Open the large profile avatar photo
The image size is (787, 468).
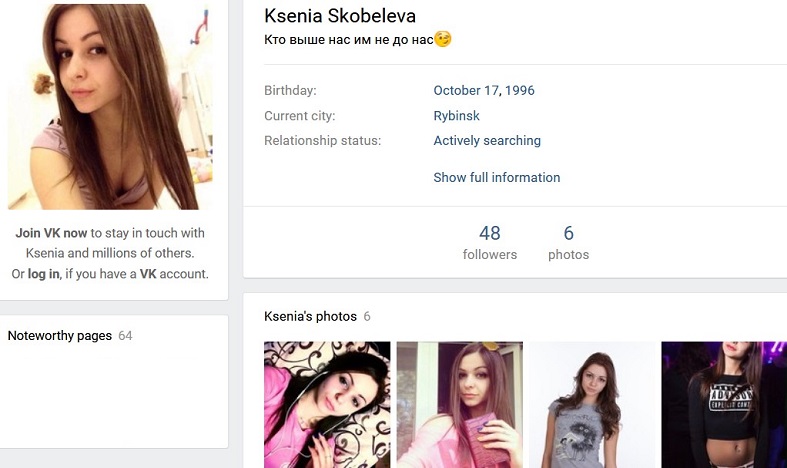tap(110, 106)
